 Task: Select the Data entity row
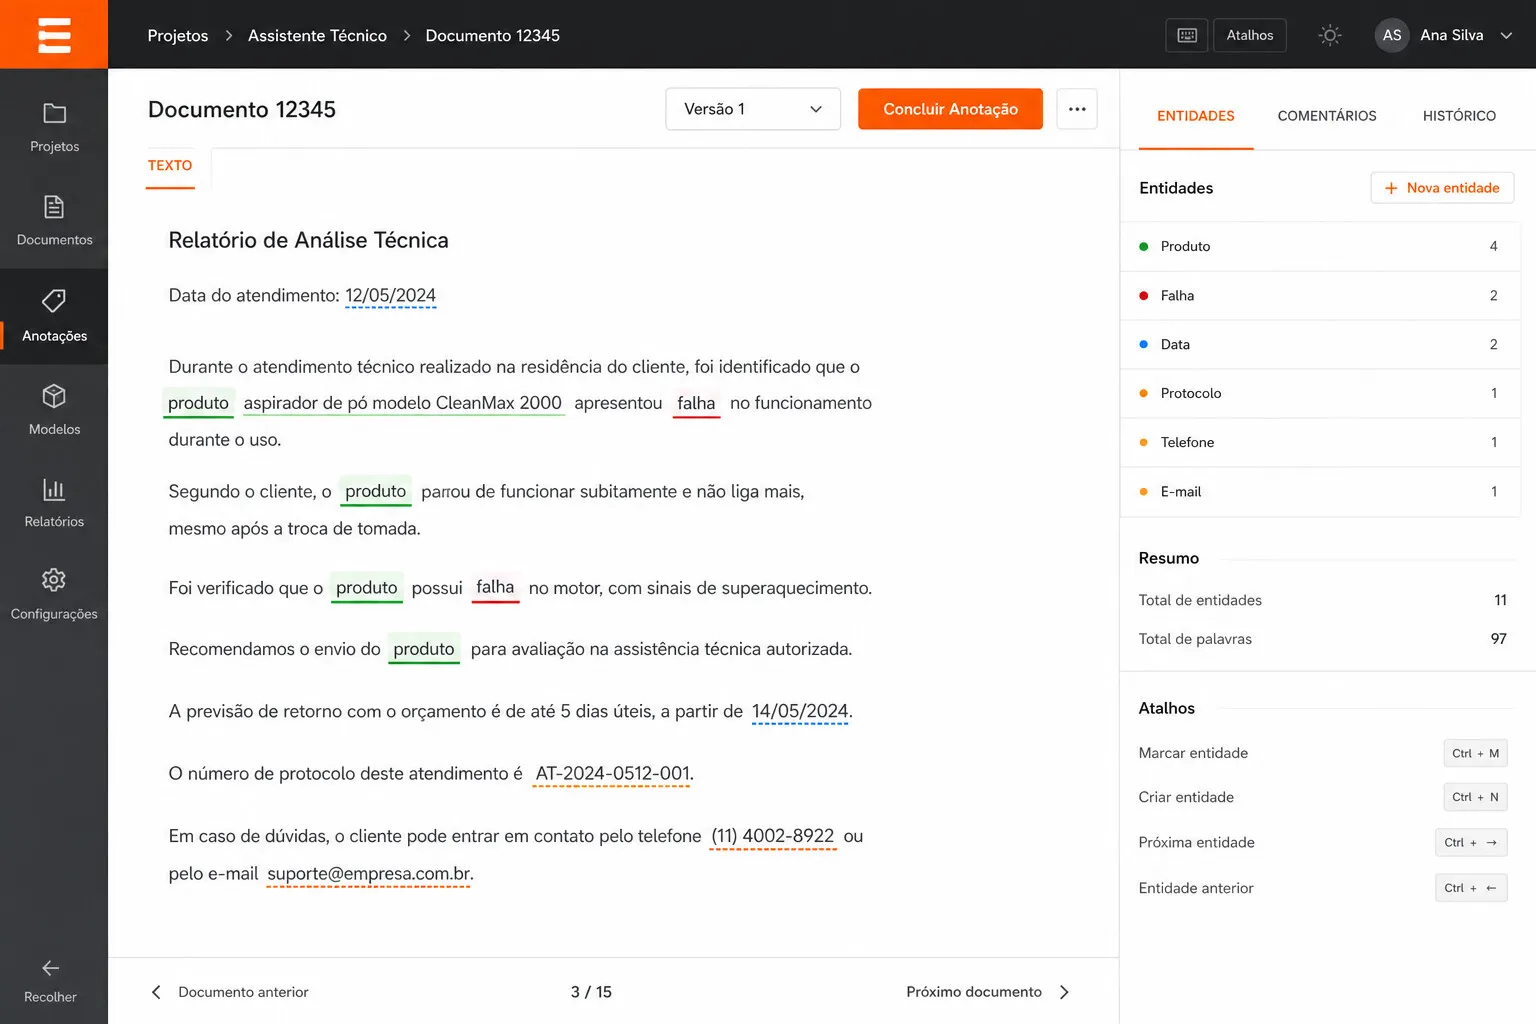coord(1320,344)
